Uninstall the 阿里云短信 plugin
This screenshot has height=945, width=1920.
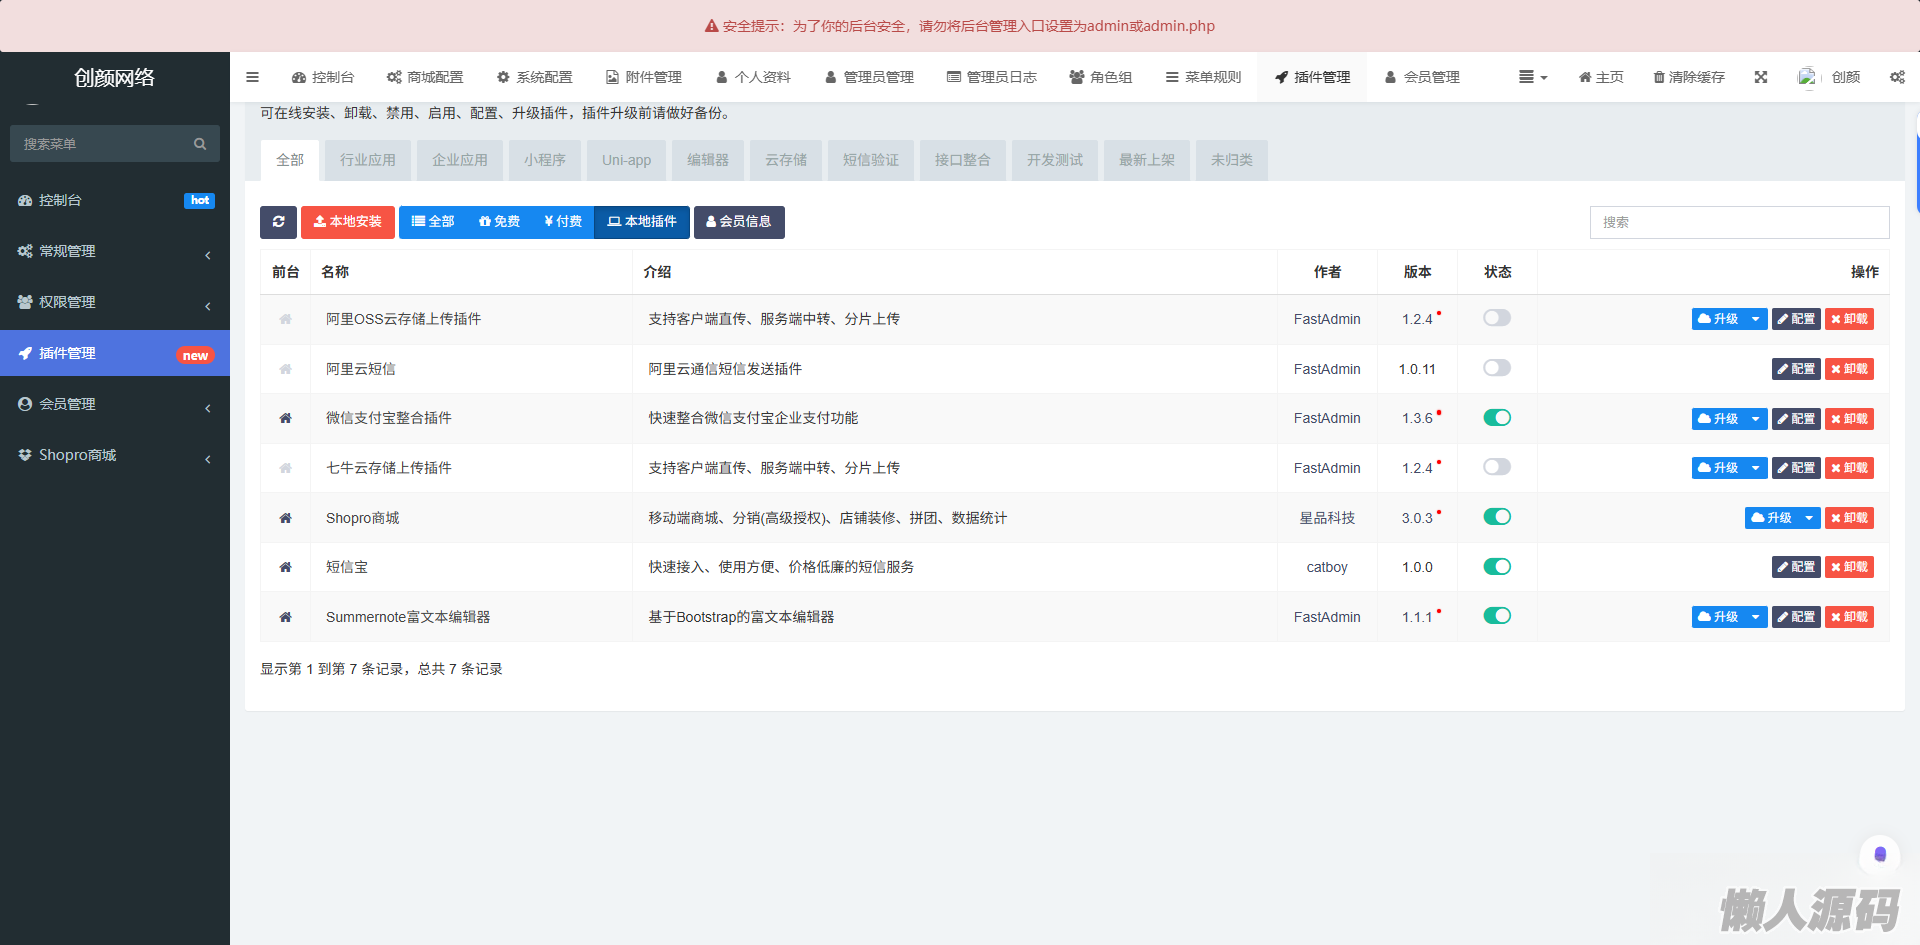1848,369
